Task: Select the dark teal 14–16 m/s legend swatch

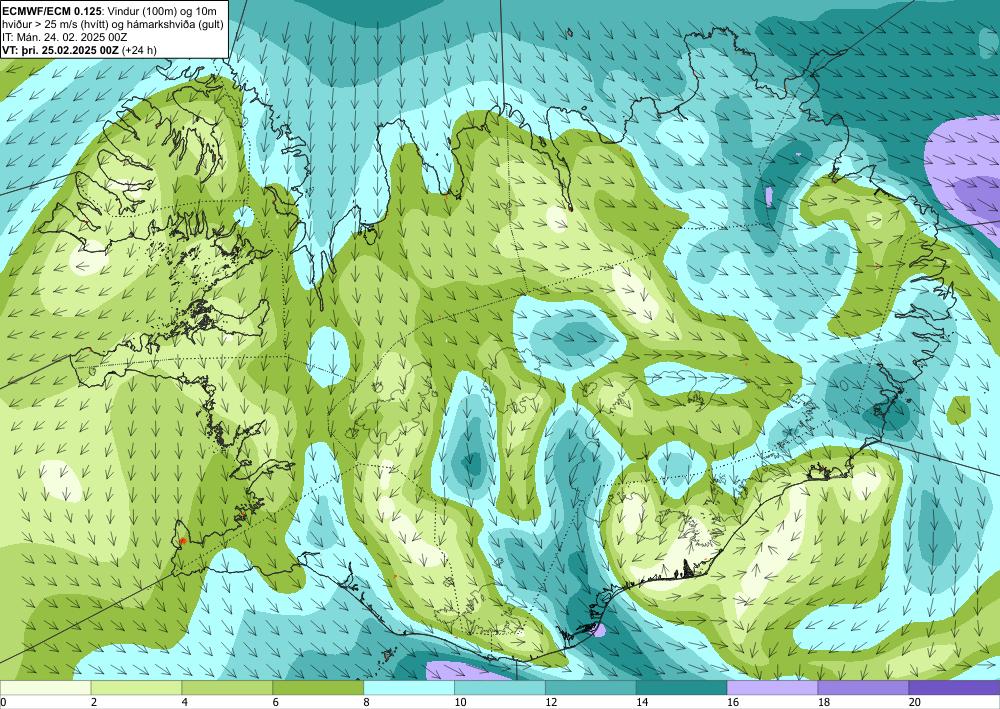Action: pos(681,687)
